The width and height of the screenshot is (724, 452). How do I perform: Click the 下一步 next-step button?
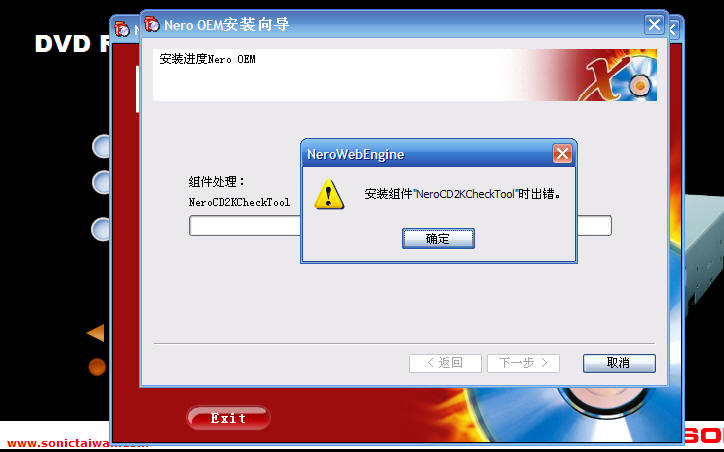[523, 363]
